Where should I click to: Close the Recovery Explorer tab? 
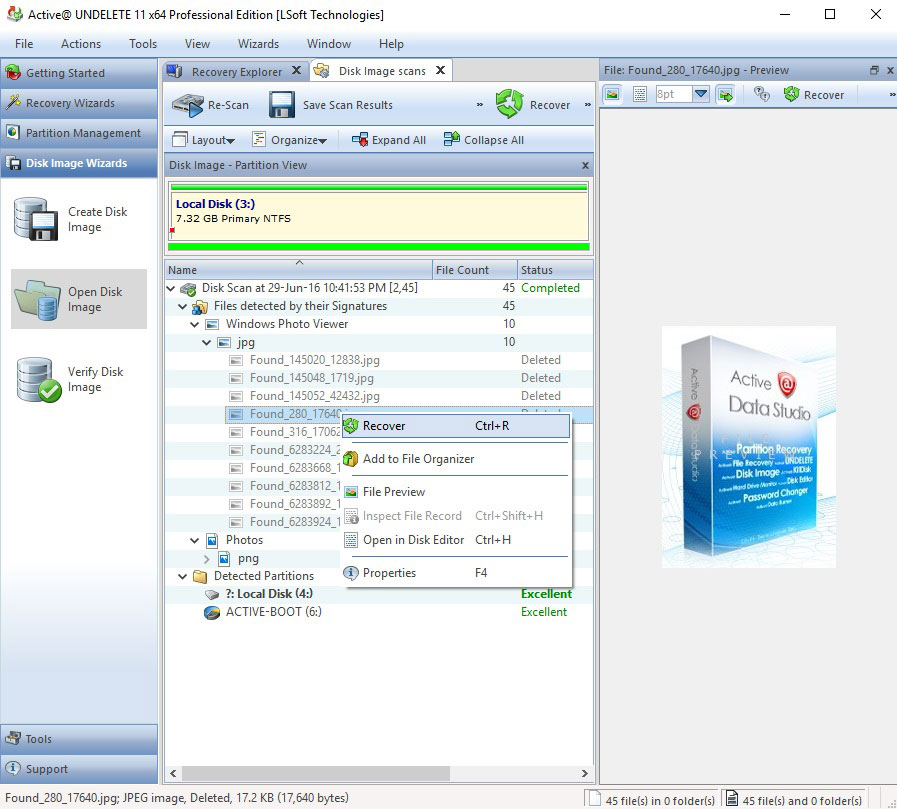pos(296,70)
